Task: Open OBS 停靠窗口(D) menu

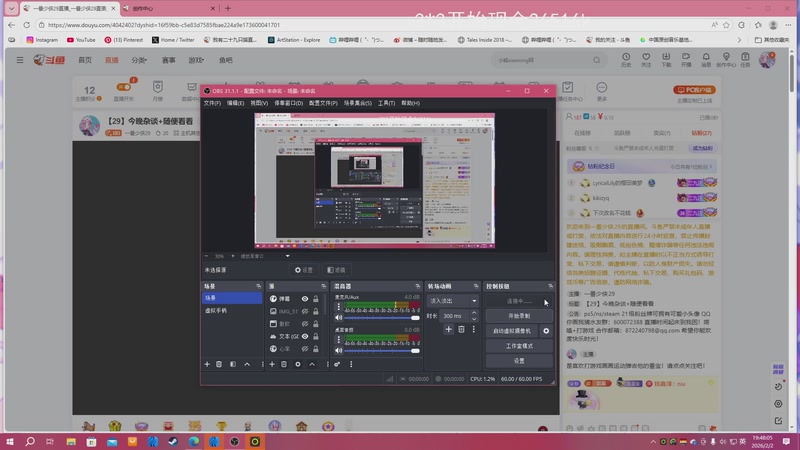Action: click(x=288, y=103)
